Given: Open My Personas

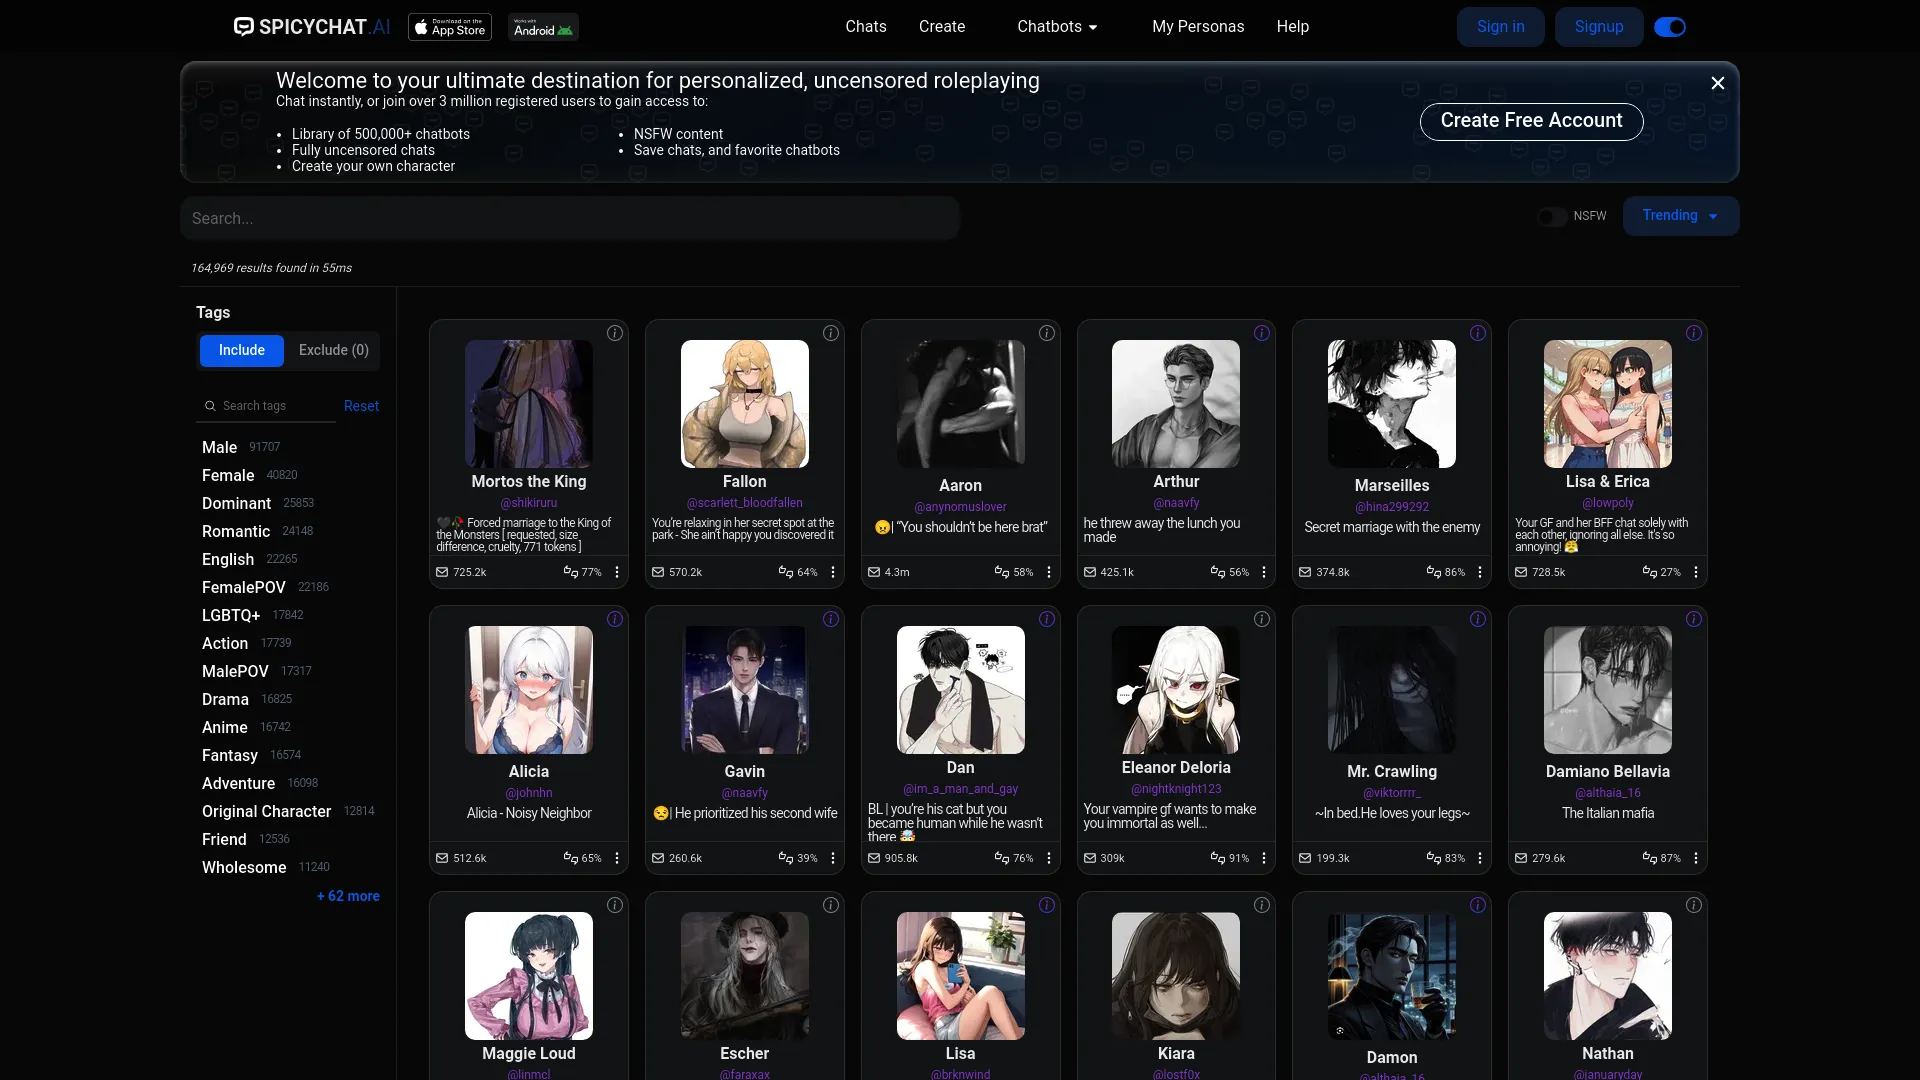Looking at the screenshot, I should (x=1198, y=27).
